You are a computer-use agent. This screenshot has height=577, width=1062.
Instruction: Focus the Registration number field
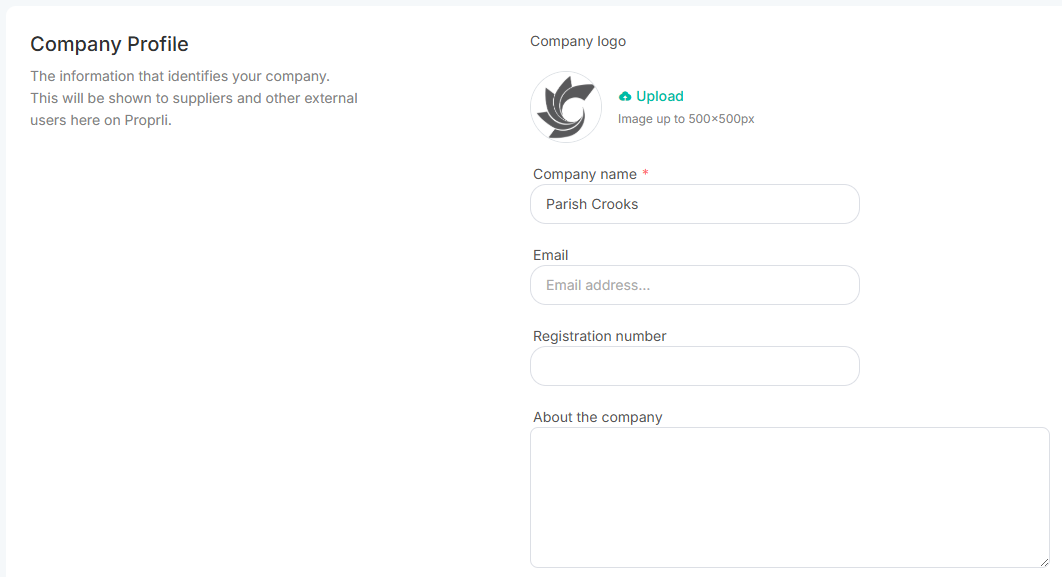[695, 366]
